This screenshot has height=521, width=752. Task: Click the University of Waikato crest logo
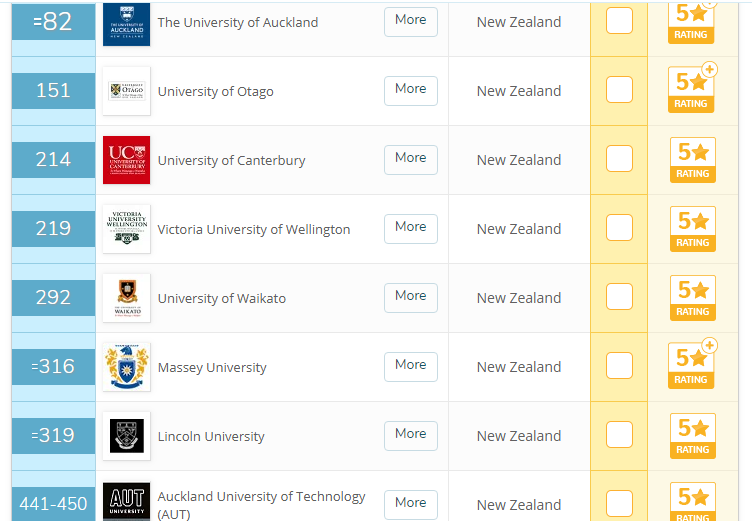point(126,298)
